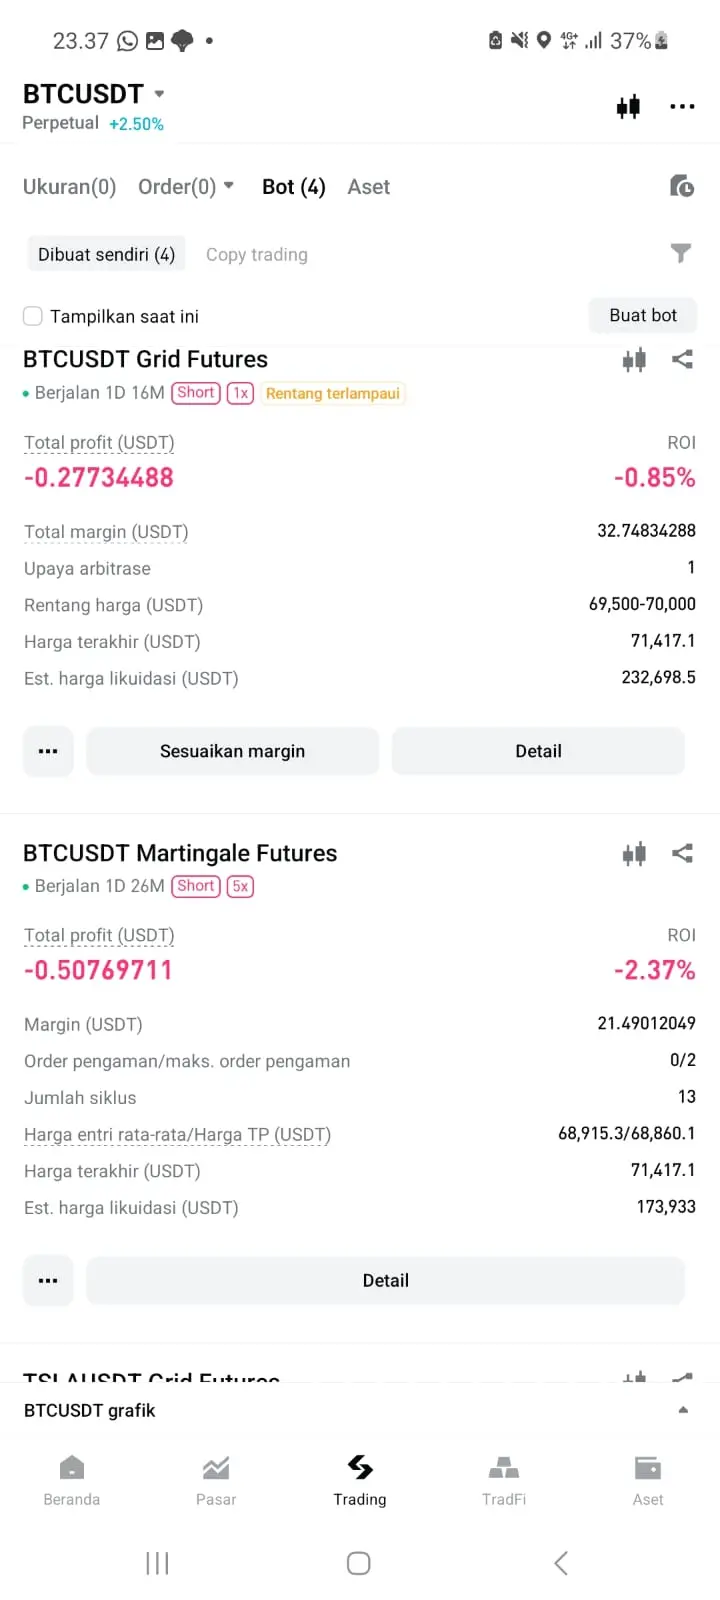Image resolution: width=720 pixels, height=1600 pixels.
Task: Share the BTCUSDT Martingale Futures bot
Action: (x=682, y=853)
